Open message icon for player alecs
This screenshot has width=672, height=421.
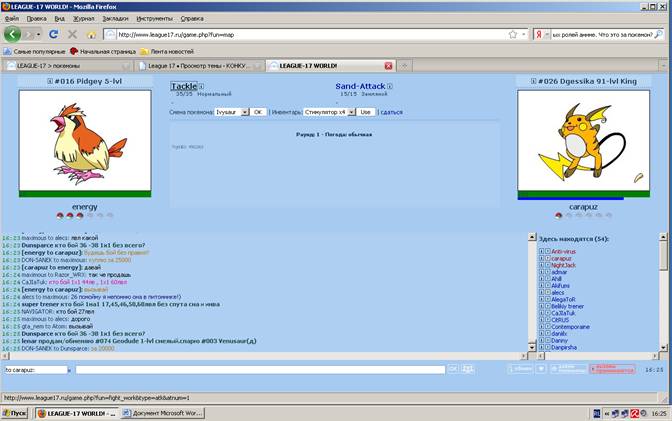point(548,292)
